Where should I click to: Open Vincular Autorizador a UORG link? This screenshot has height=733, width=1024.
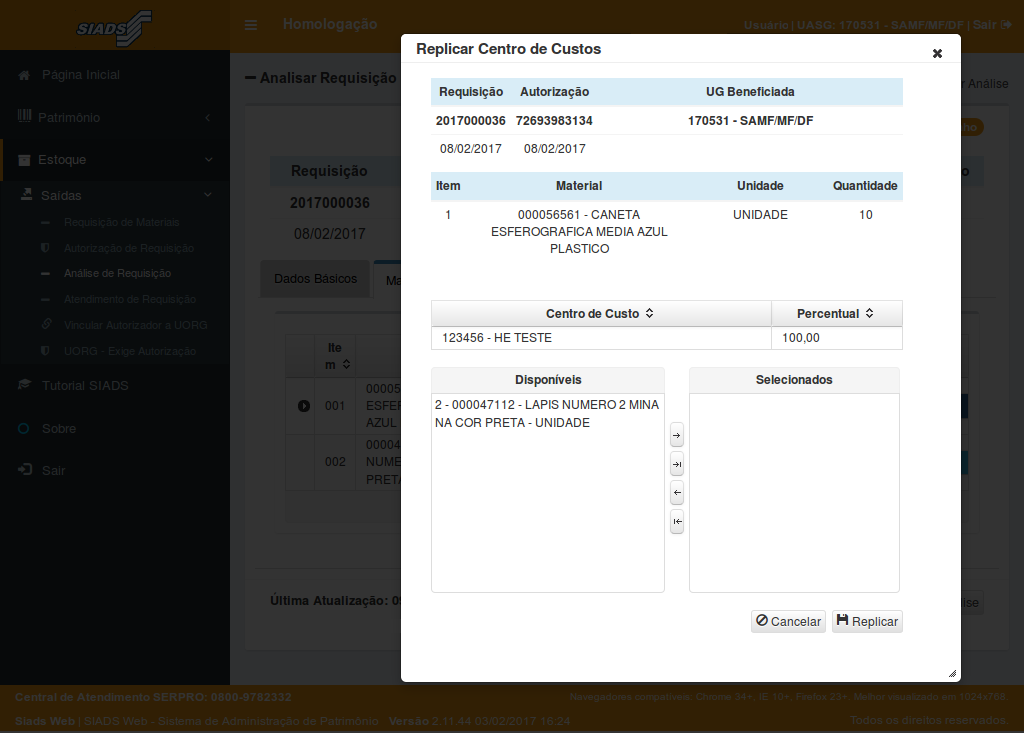click(x=136, y=325)
